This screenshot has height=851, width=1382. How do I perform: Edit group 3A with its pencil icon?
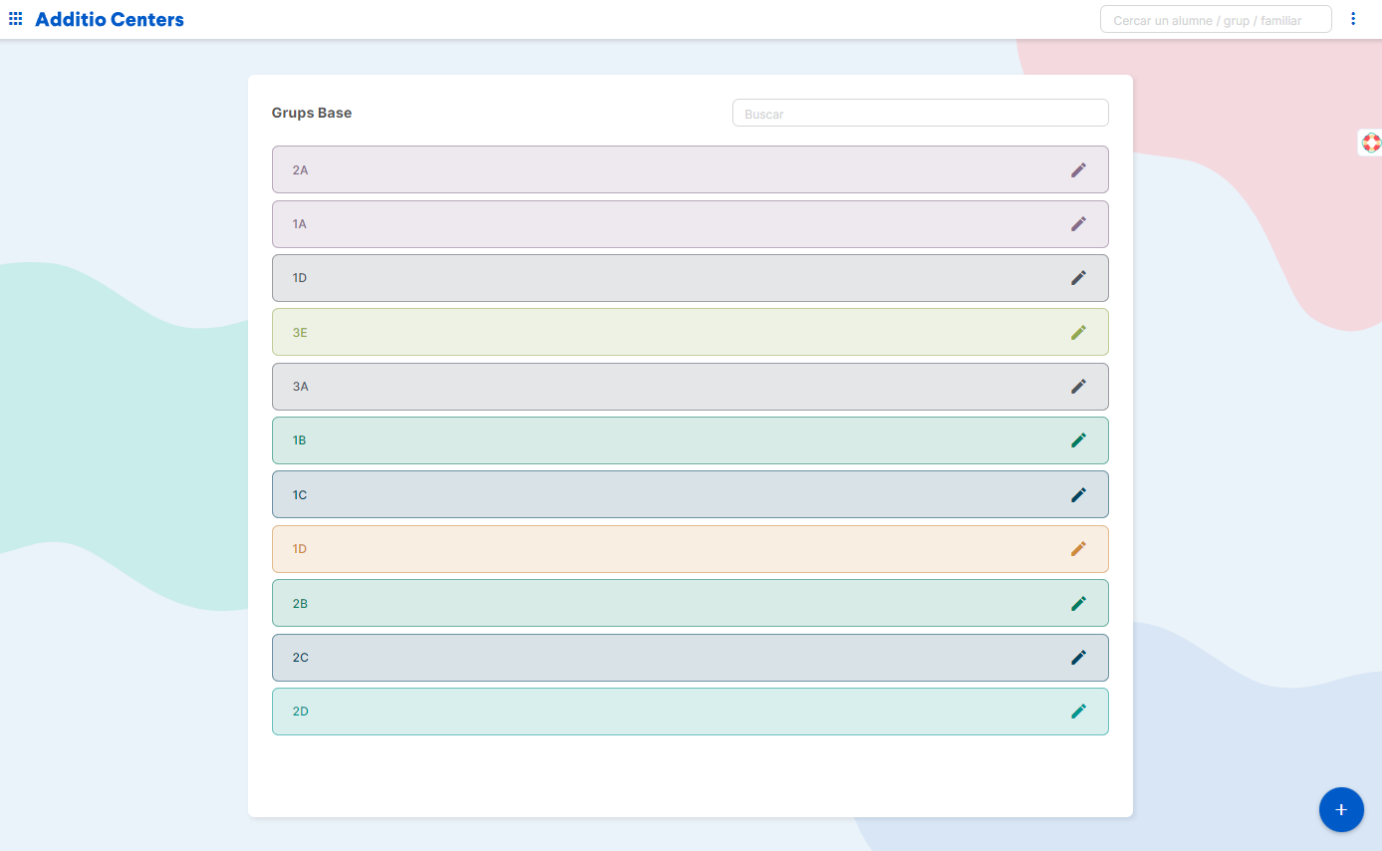[x=1078, y=386]
